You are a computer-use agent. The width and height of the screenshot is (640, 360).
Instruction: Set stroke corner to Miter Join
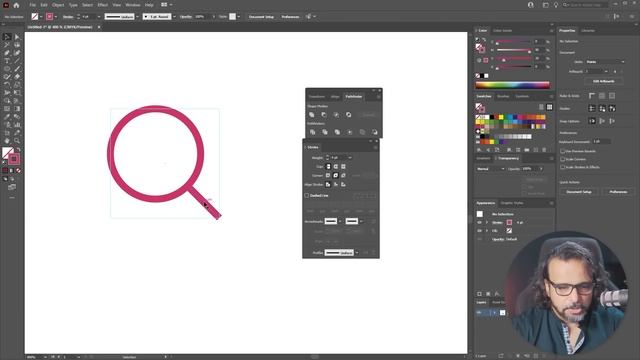[x=328, y=176]
